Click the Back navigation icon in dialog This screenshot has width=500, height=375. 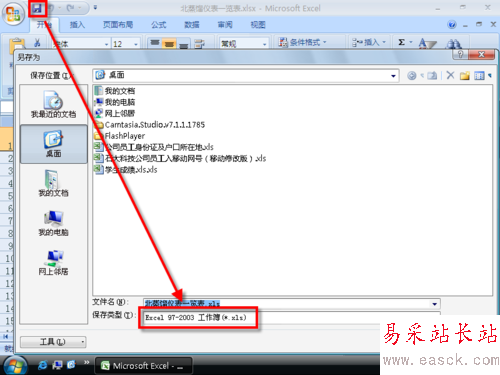[x=412, y=76]
